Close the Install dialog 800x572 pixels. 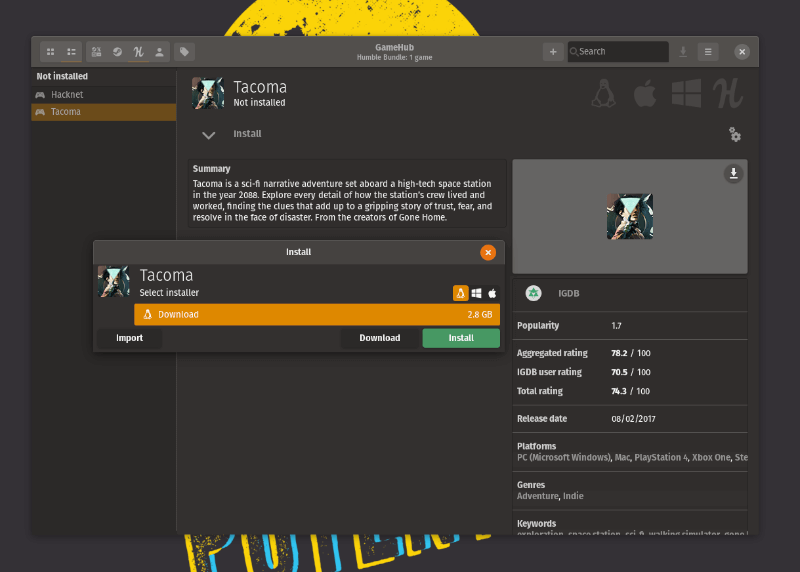point(488,252)
